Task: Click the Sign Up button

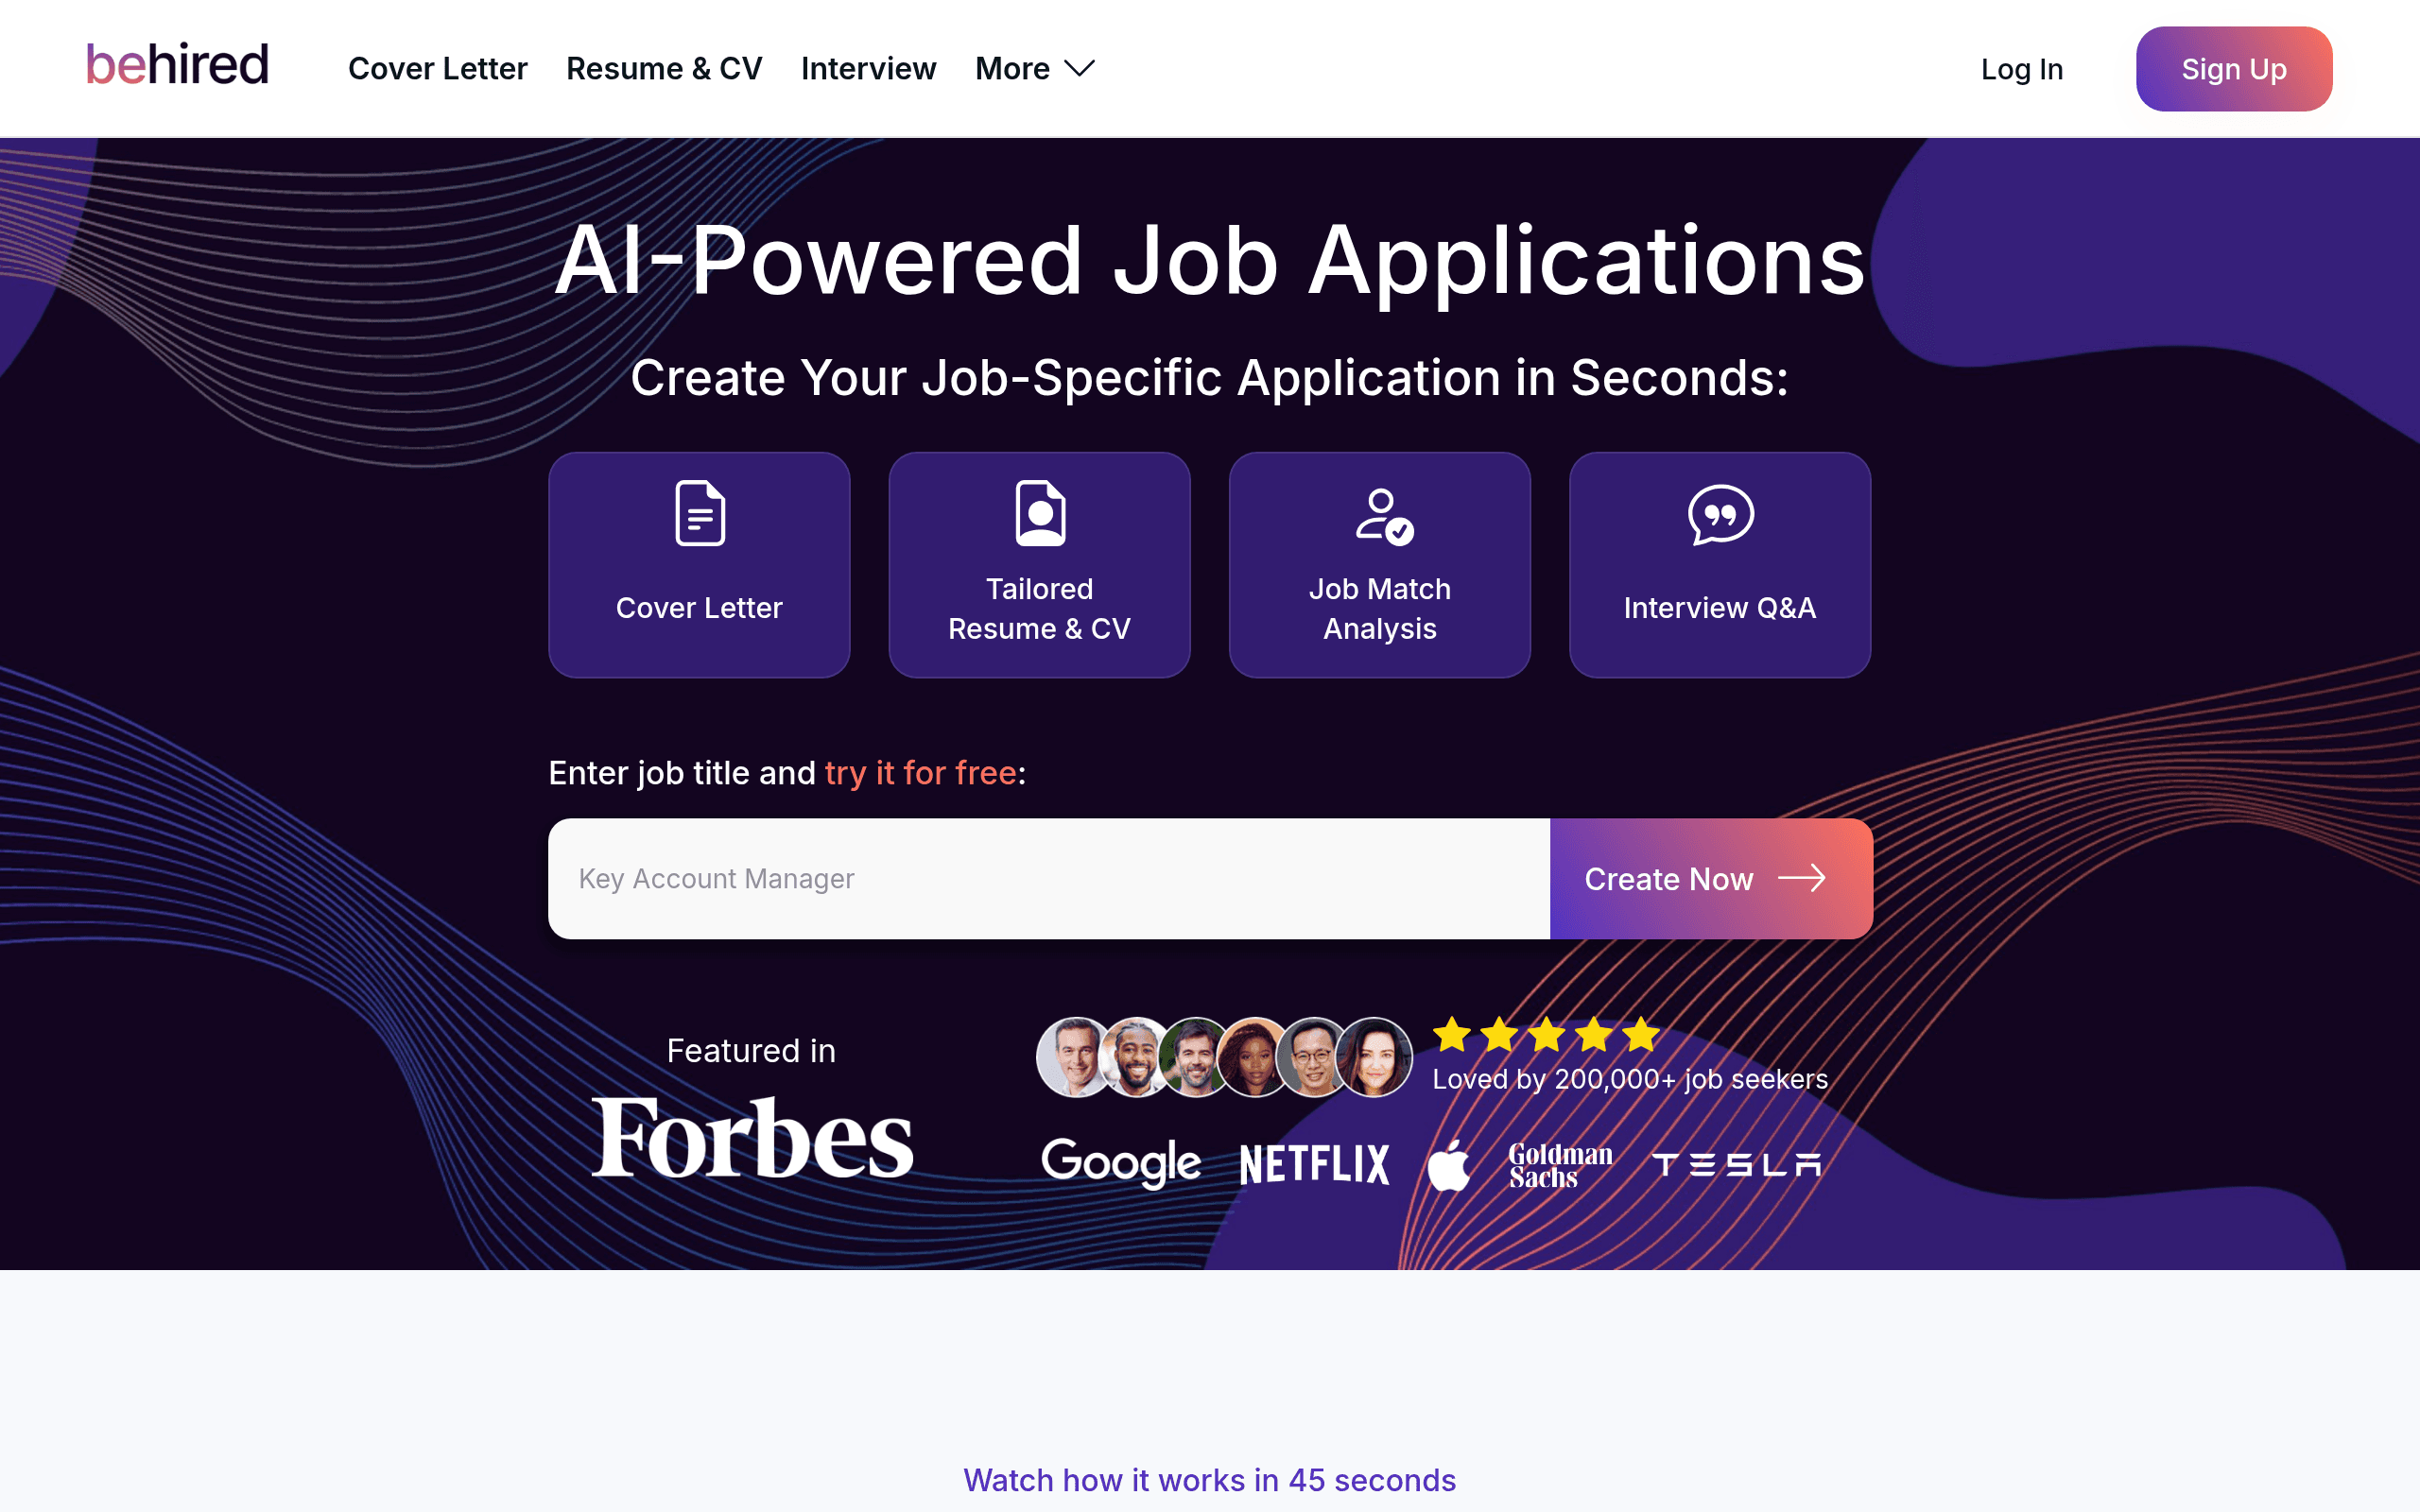Action: pyautogui.click(x=2234, y=69)
